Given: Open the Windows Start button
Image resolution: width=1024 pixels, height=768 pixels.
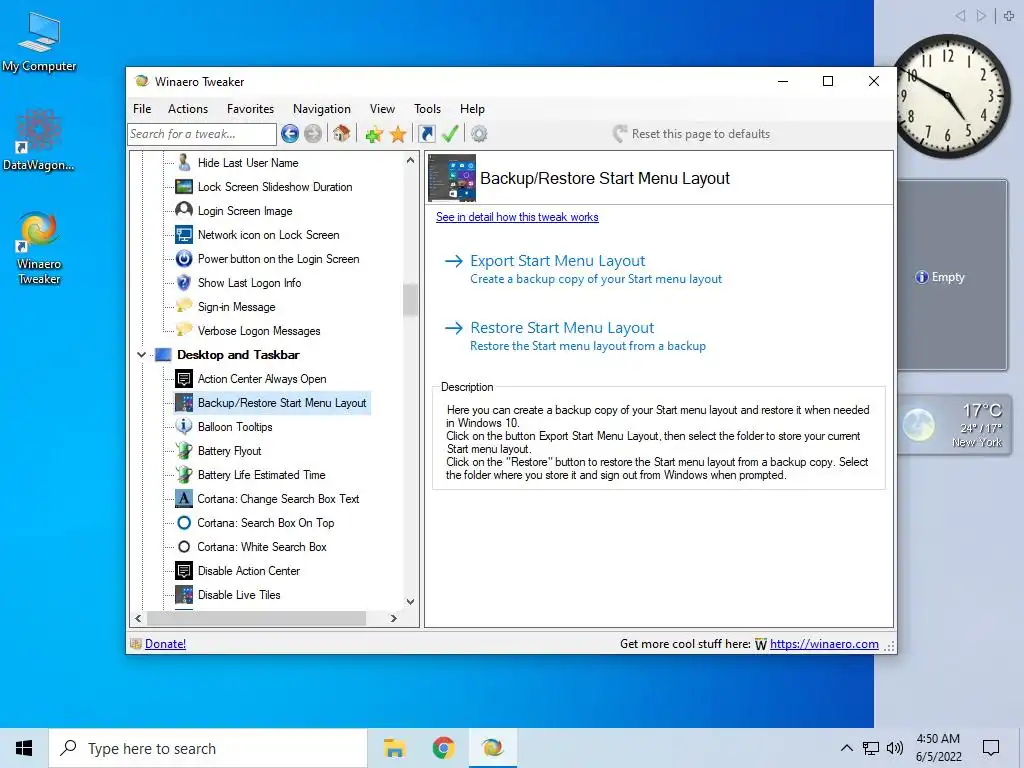Looking at the screenshot, I should 24,748.
